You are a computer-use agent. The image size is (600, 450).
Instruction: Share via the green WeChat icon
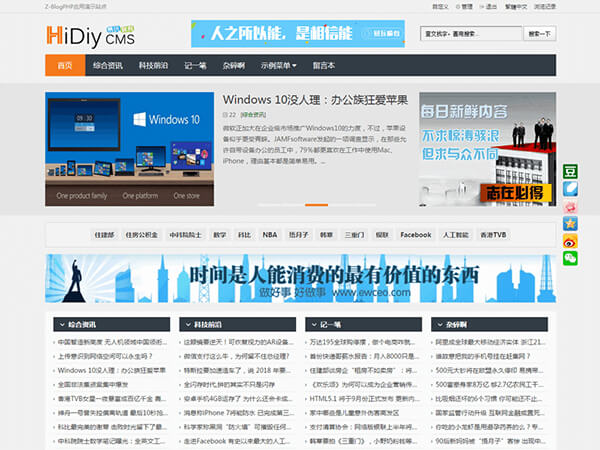[x=570, y=258]
